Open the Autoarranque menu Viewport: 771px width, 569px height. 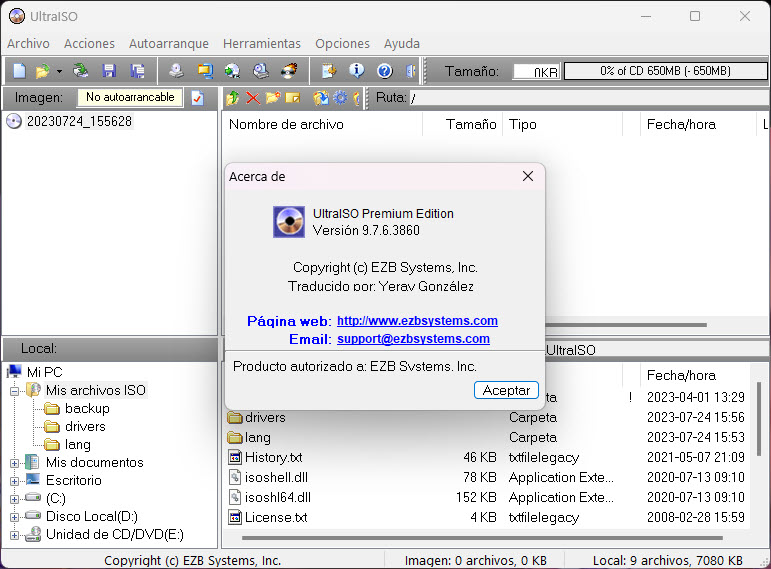[169, 43]
